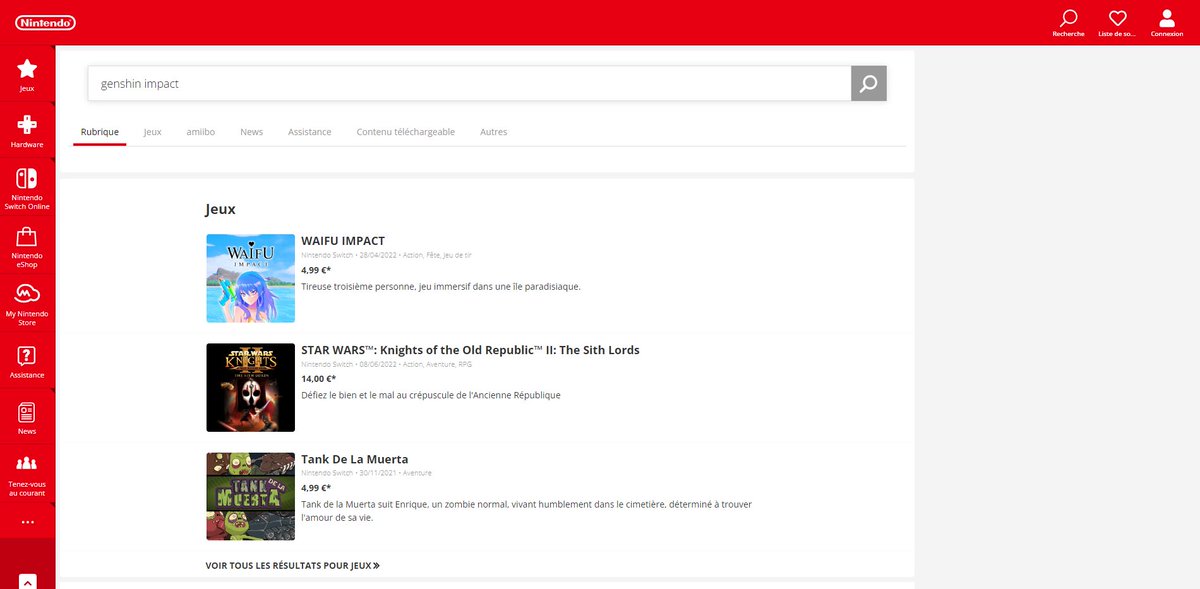Open My Nintendo Store in sidebar
1200x589 pixels.
click(x=27, y=304)
